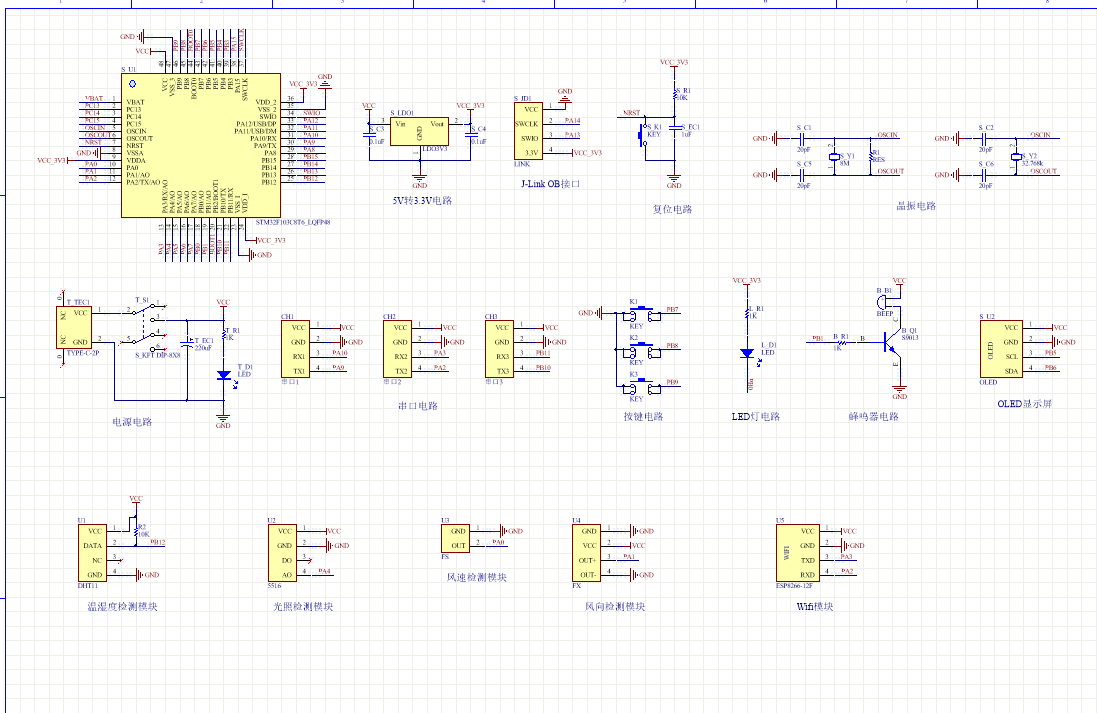Viewport: 1097px width, 713px height.
Task: Click the 'LED灯电路' label
Action: tap(756, 416)
